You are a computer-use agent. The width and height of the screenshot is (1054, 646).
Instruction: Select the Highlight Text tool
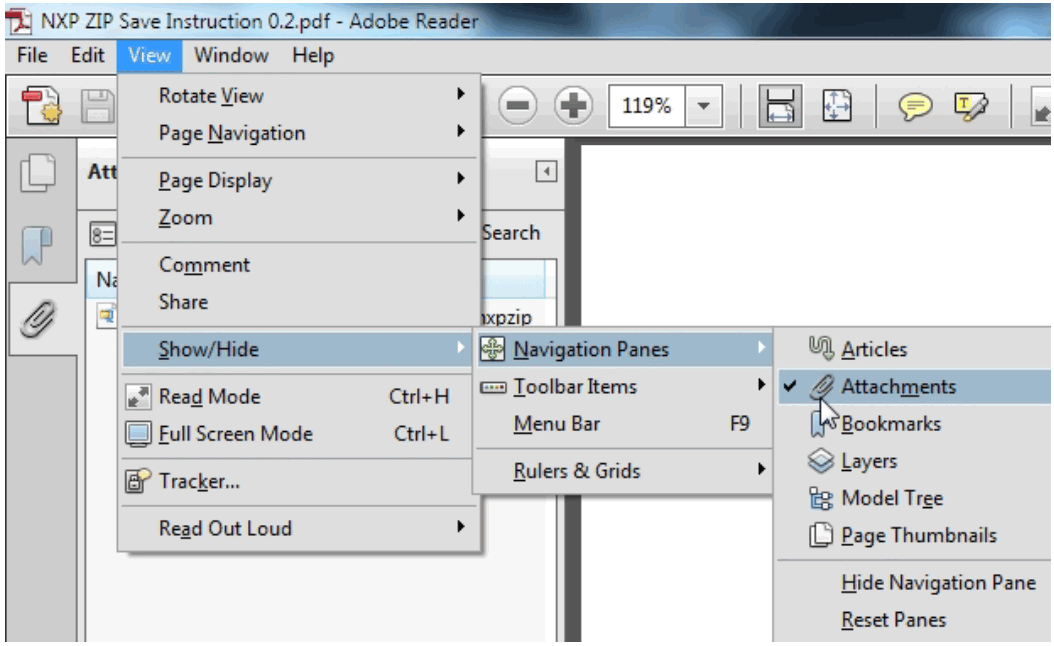(971, 106)
